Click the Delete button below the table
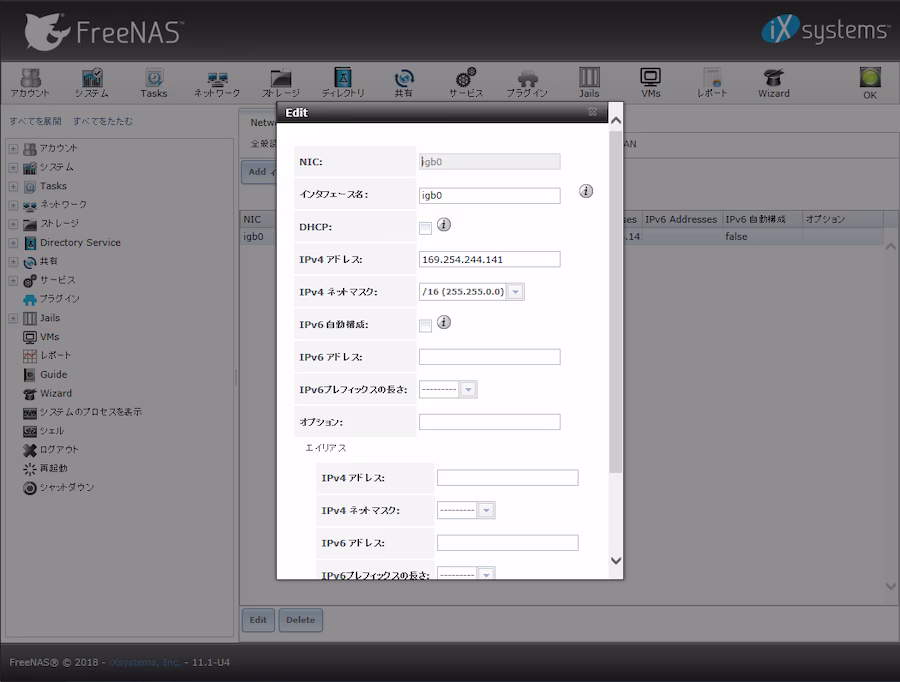This screenshot has height=682, width=900. 300,620
